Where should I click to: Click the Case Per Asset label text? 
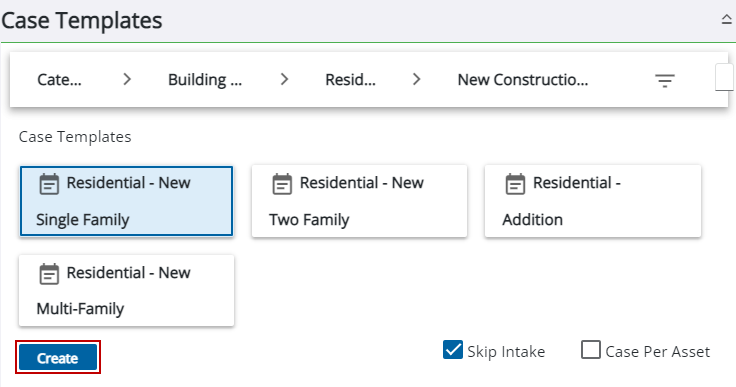point(658,351)
